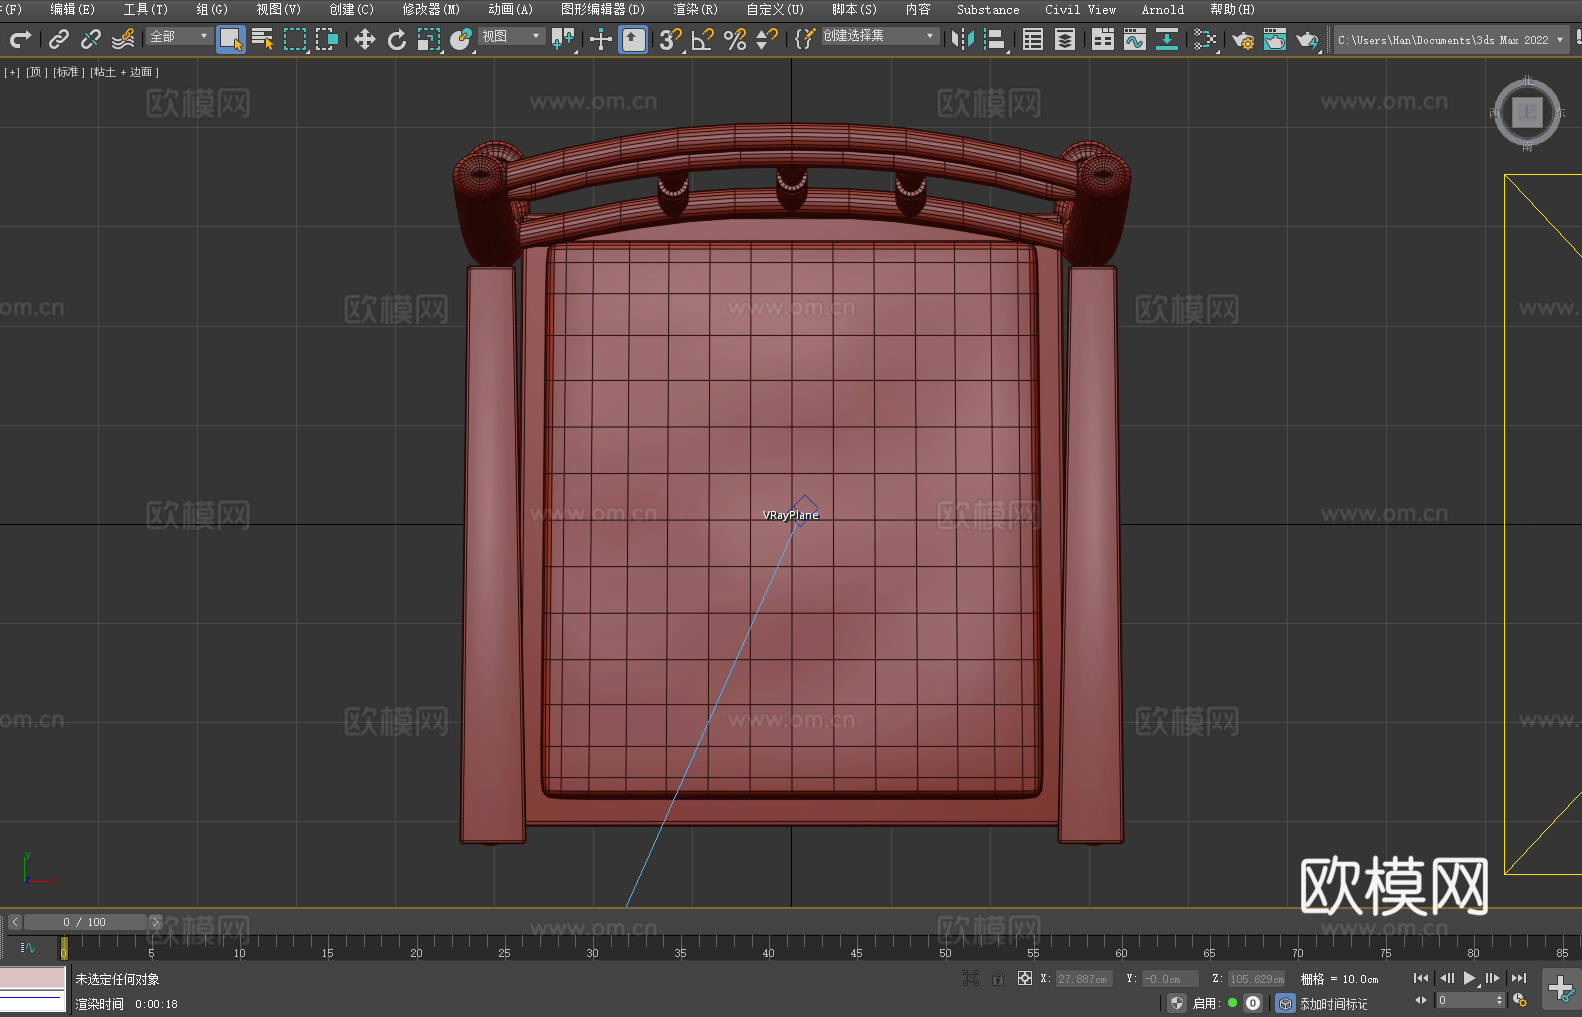Open the 工具(T) menu
Image resolution: width=1582 pixels, height=1017 pixels.
click(x=145, y=9)
